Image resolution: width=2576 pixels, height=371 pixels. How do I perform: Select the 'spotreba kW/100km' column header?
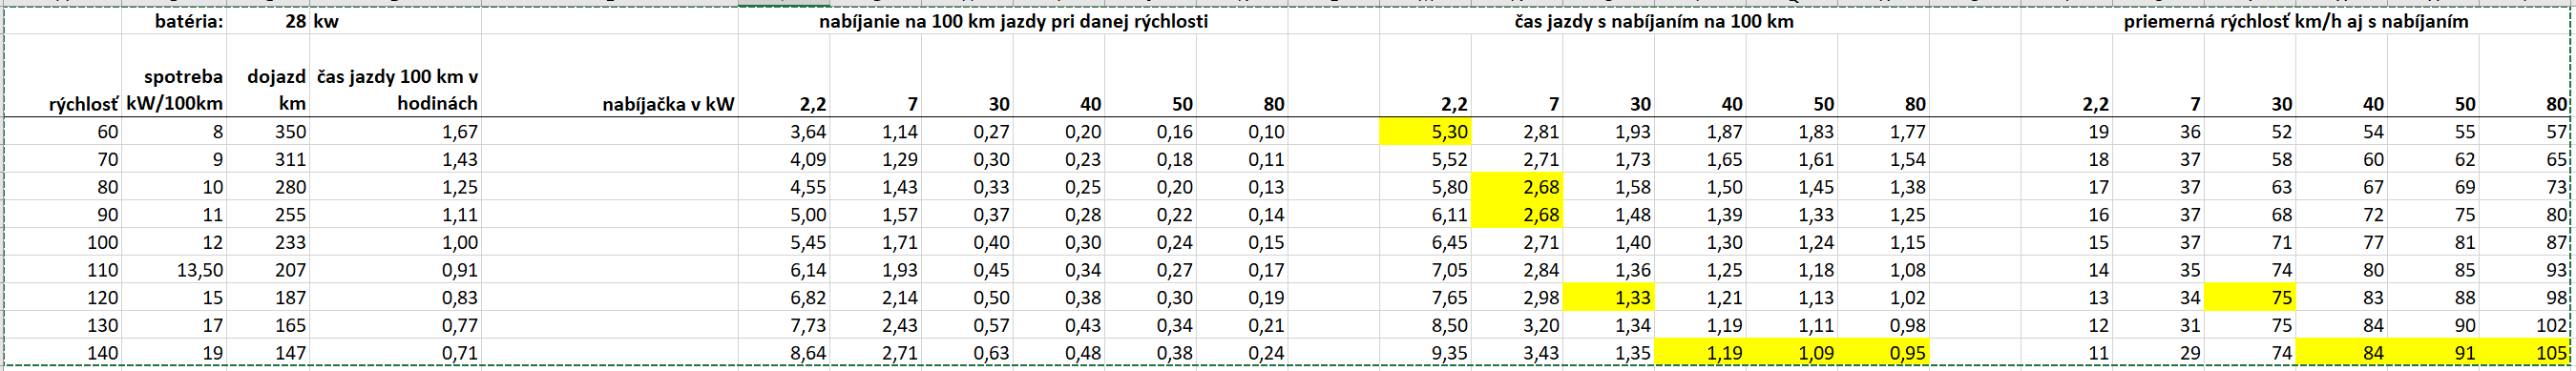(174, 76)
